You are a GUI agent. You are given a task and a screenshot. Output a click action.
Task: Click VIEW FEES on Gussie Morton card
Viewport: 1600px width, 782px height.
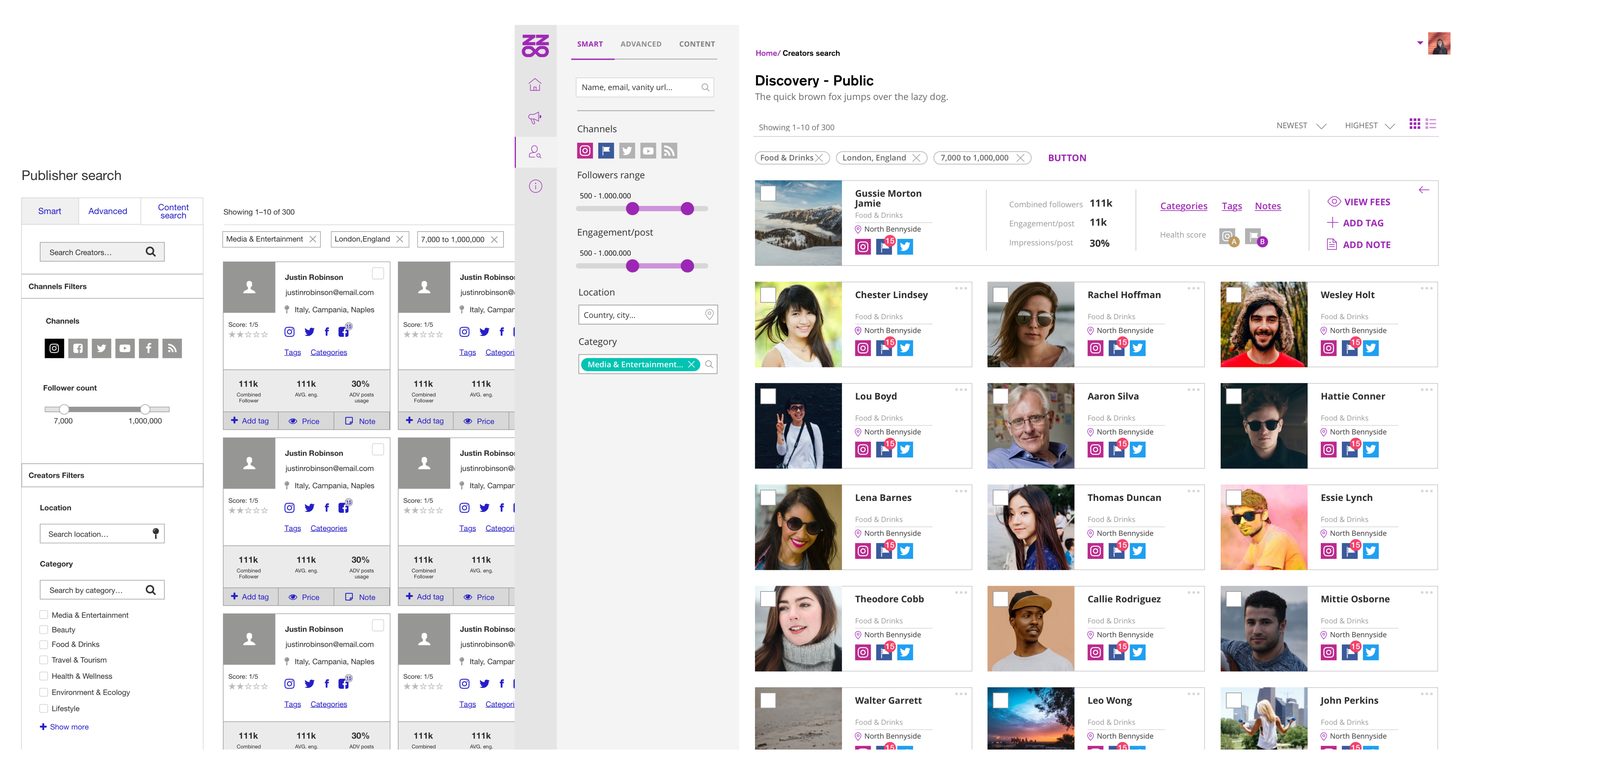click(x=1359, y=202)
